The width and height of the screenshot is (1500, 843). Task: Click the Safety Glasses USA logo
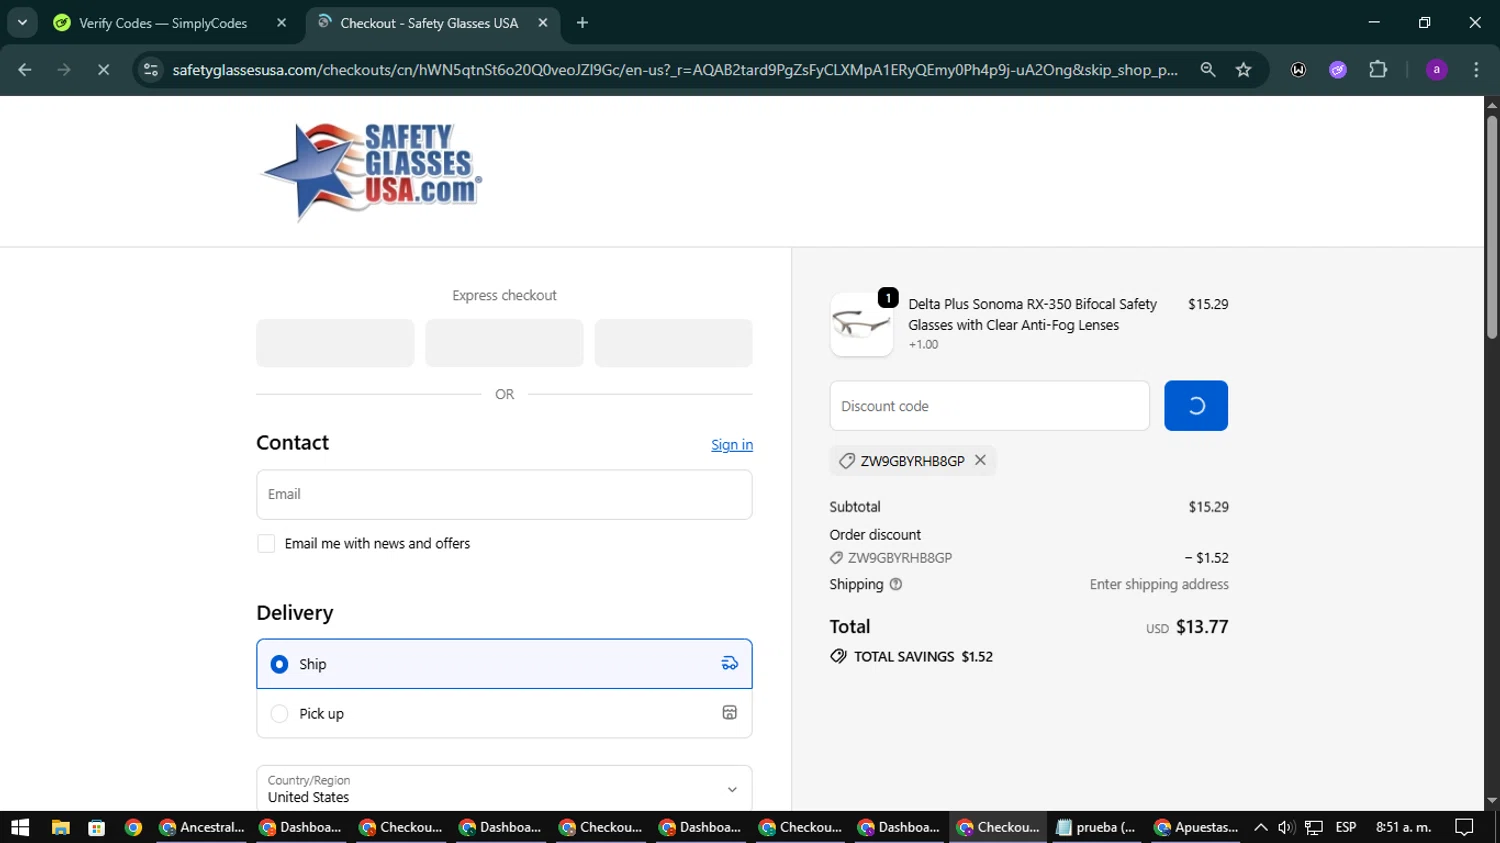371,171
